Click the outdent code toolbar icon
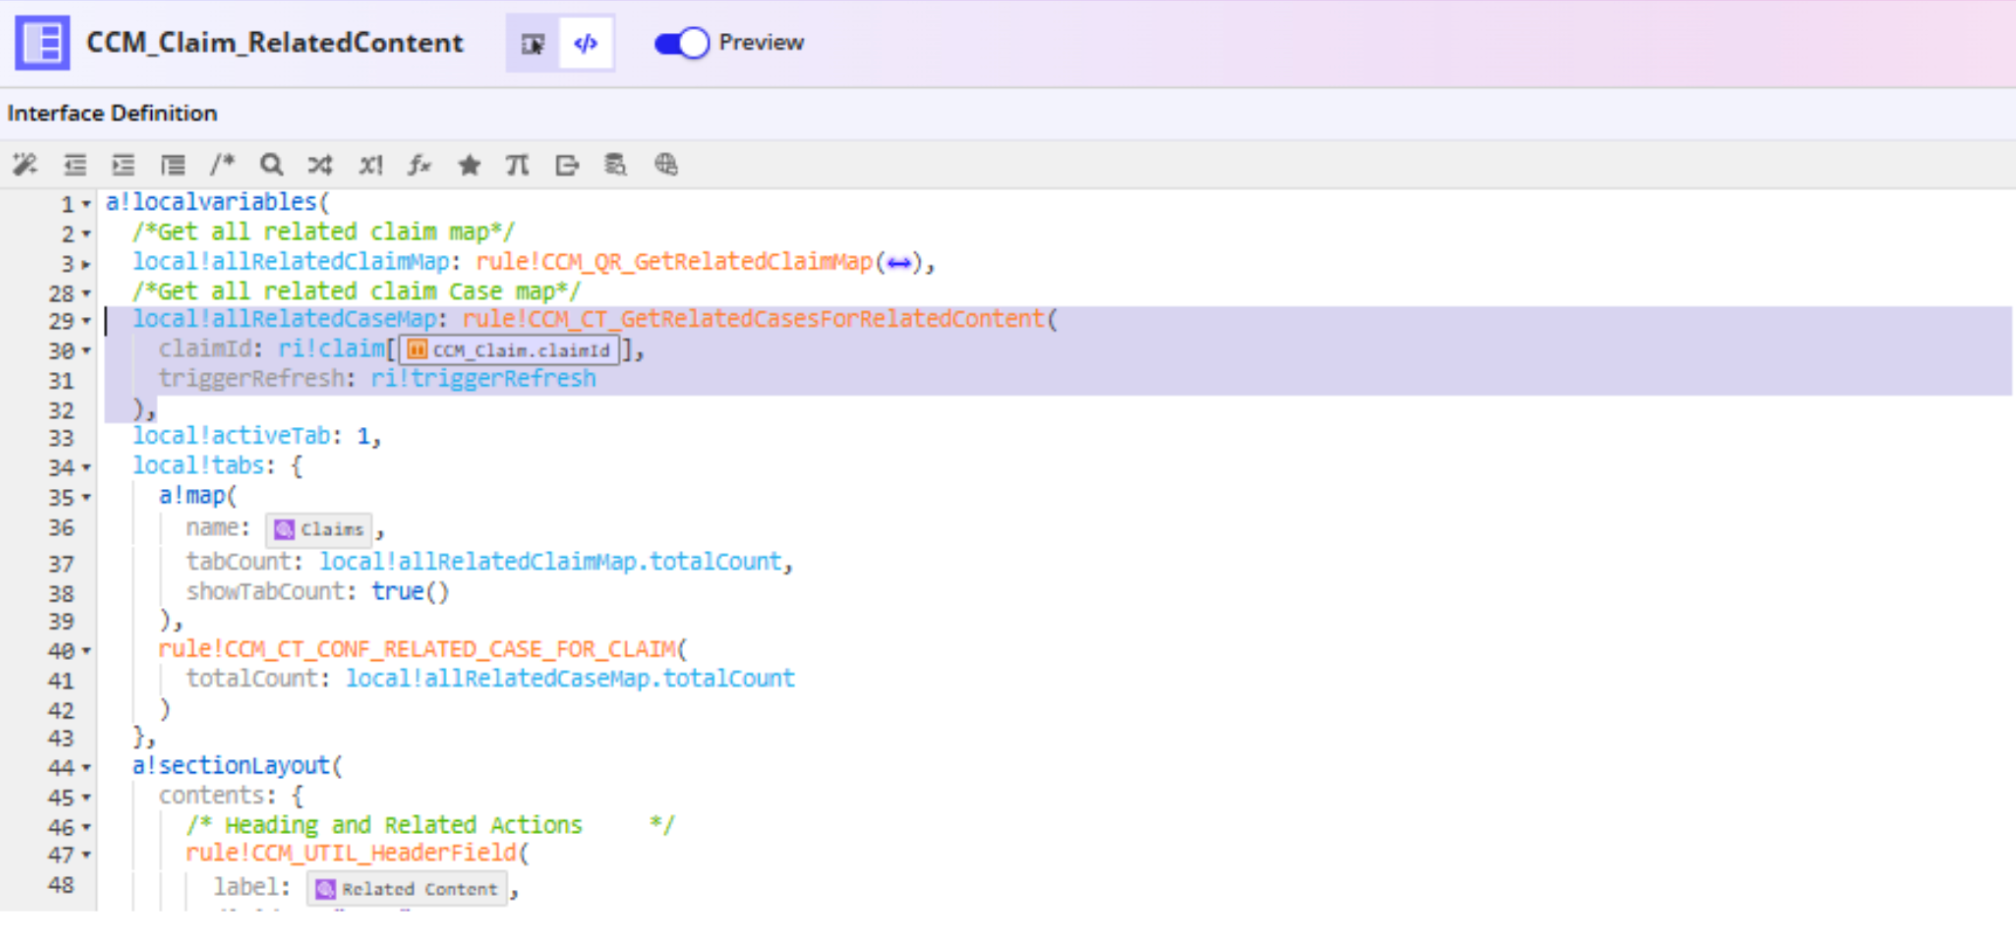This screenshot has height=948, width=2016. pos(75,165)
